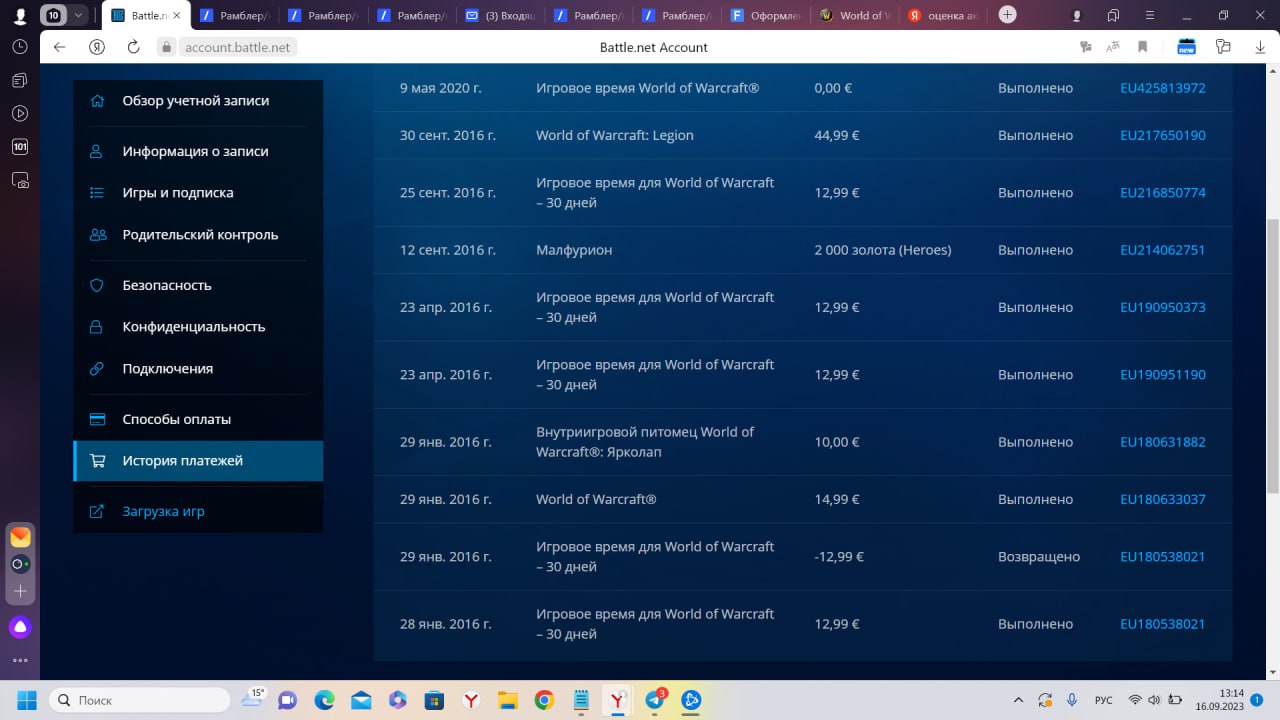Viewport: 1280px width, 720px height.
Task: Click the list icon beside Игры и подписка
Action: [x=97, y=193]
